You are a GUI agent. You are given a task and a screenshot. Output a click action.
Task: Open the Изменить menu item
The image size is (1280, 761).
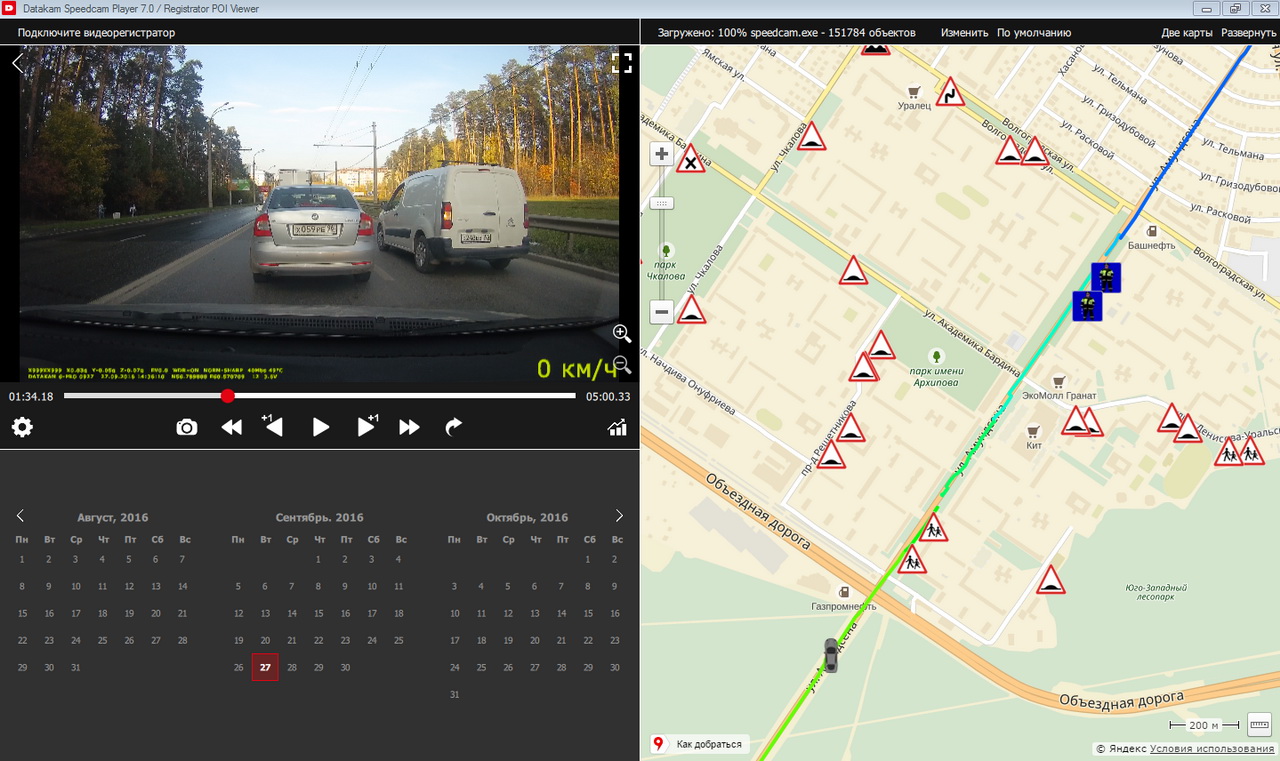click(x=964, y=33)
